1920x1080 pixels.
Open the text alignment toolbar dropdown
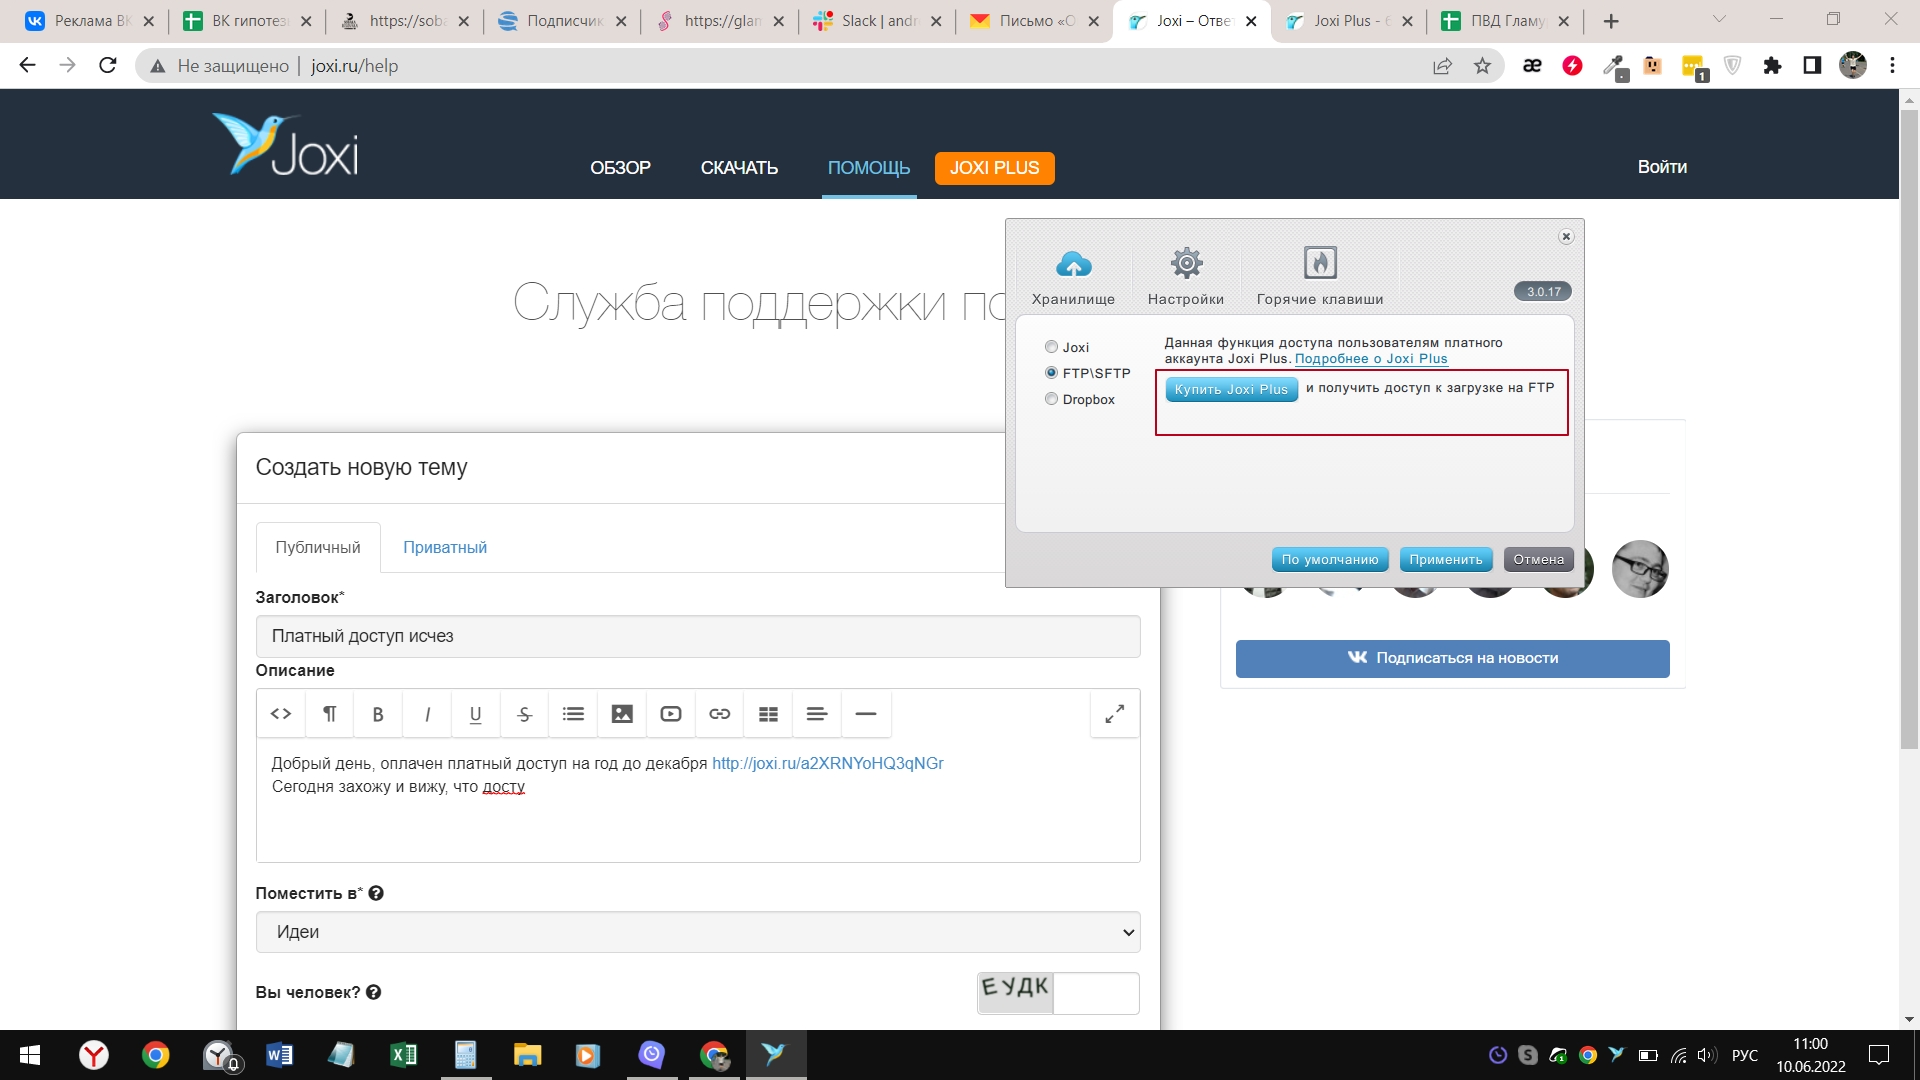(x=817, y=714)
